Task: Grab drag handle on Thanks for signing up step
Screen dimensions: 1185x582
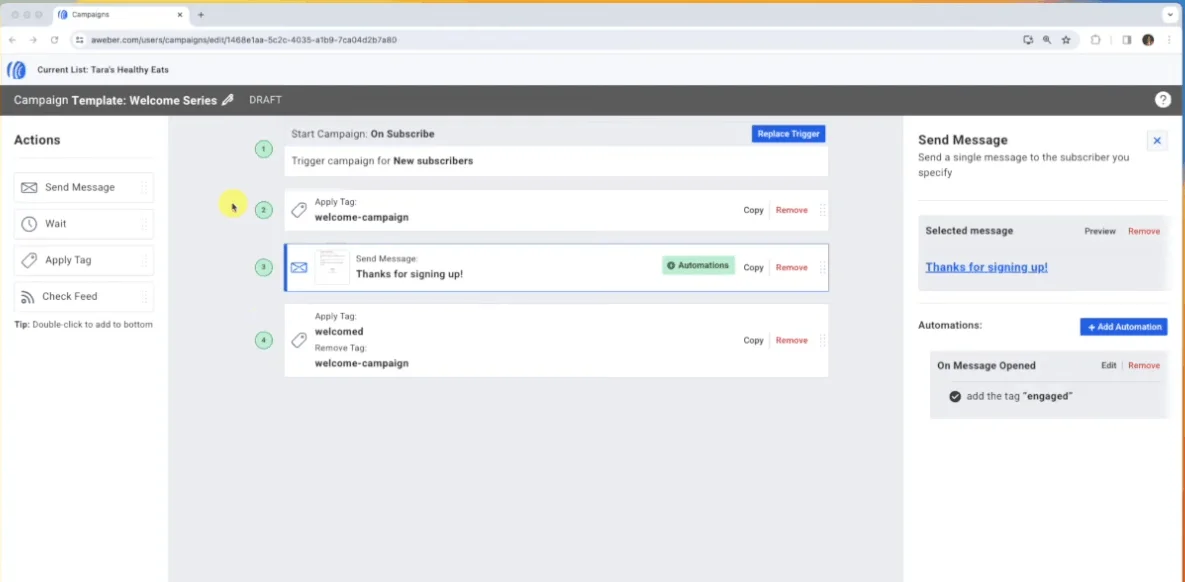Action: pos(822,268)
